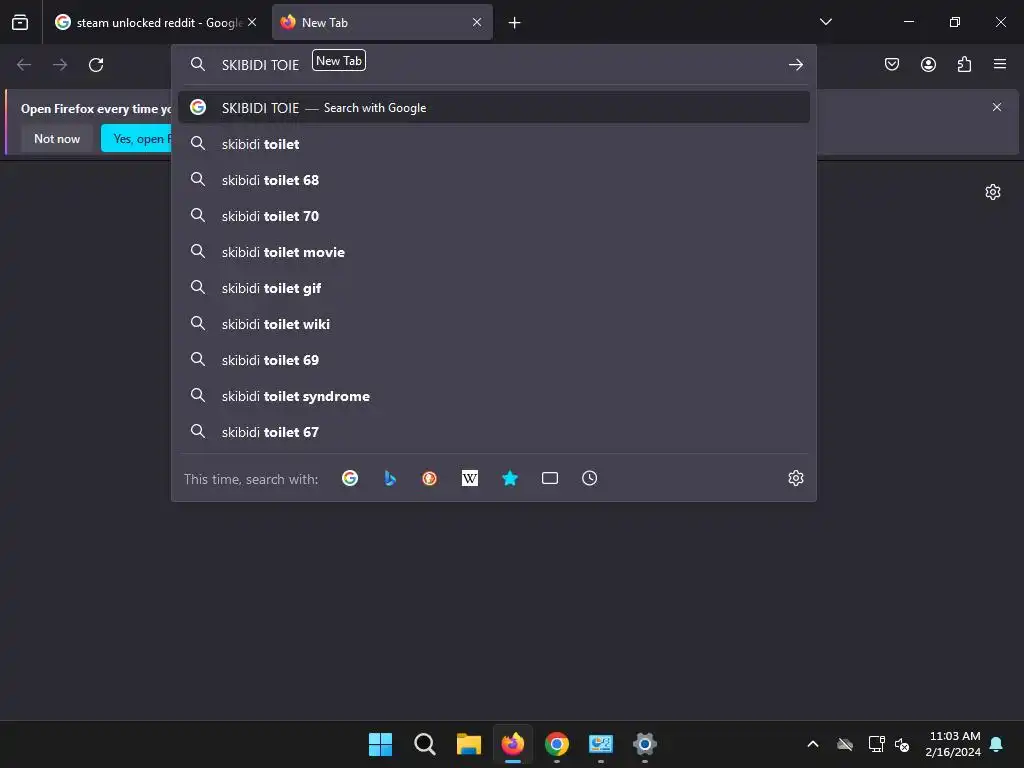Search history with the clock icon
This screenshot has height=768, width=1024.
tap(589, 479)
